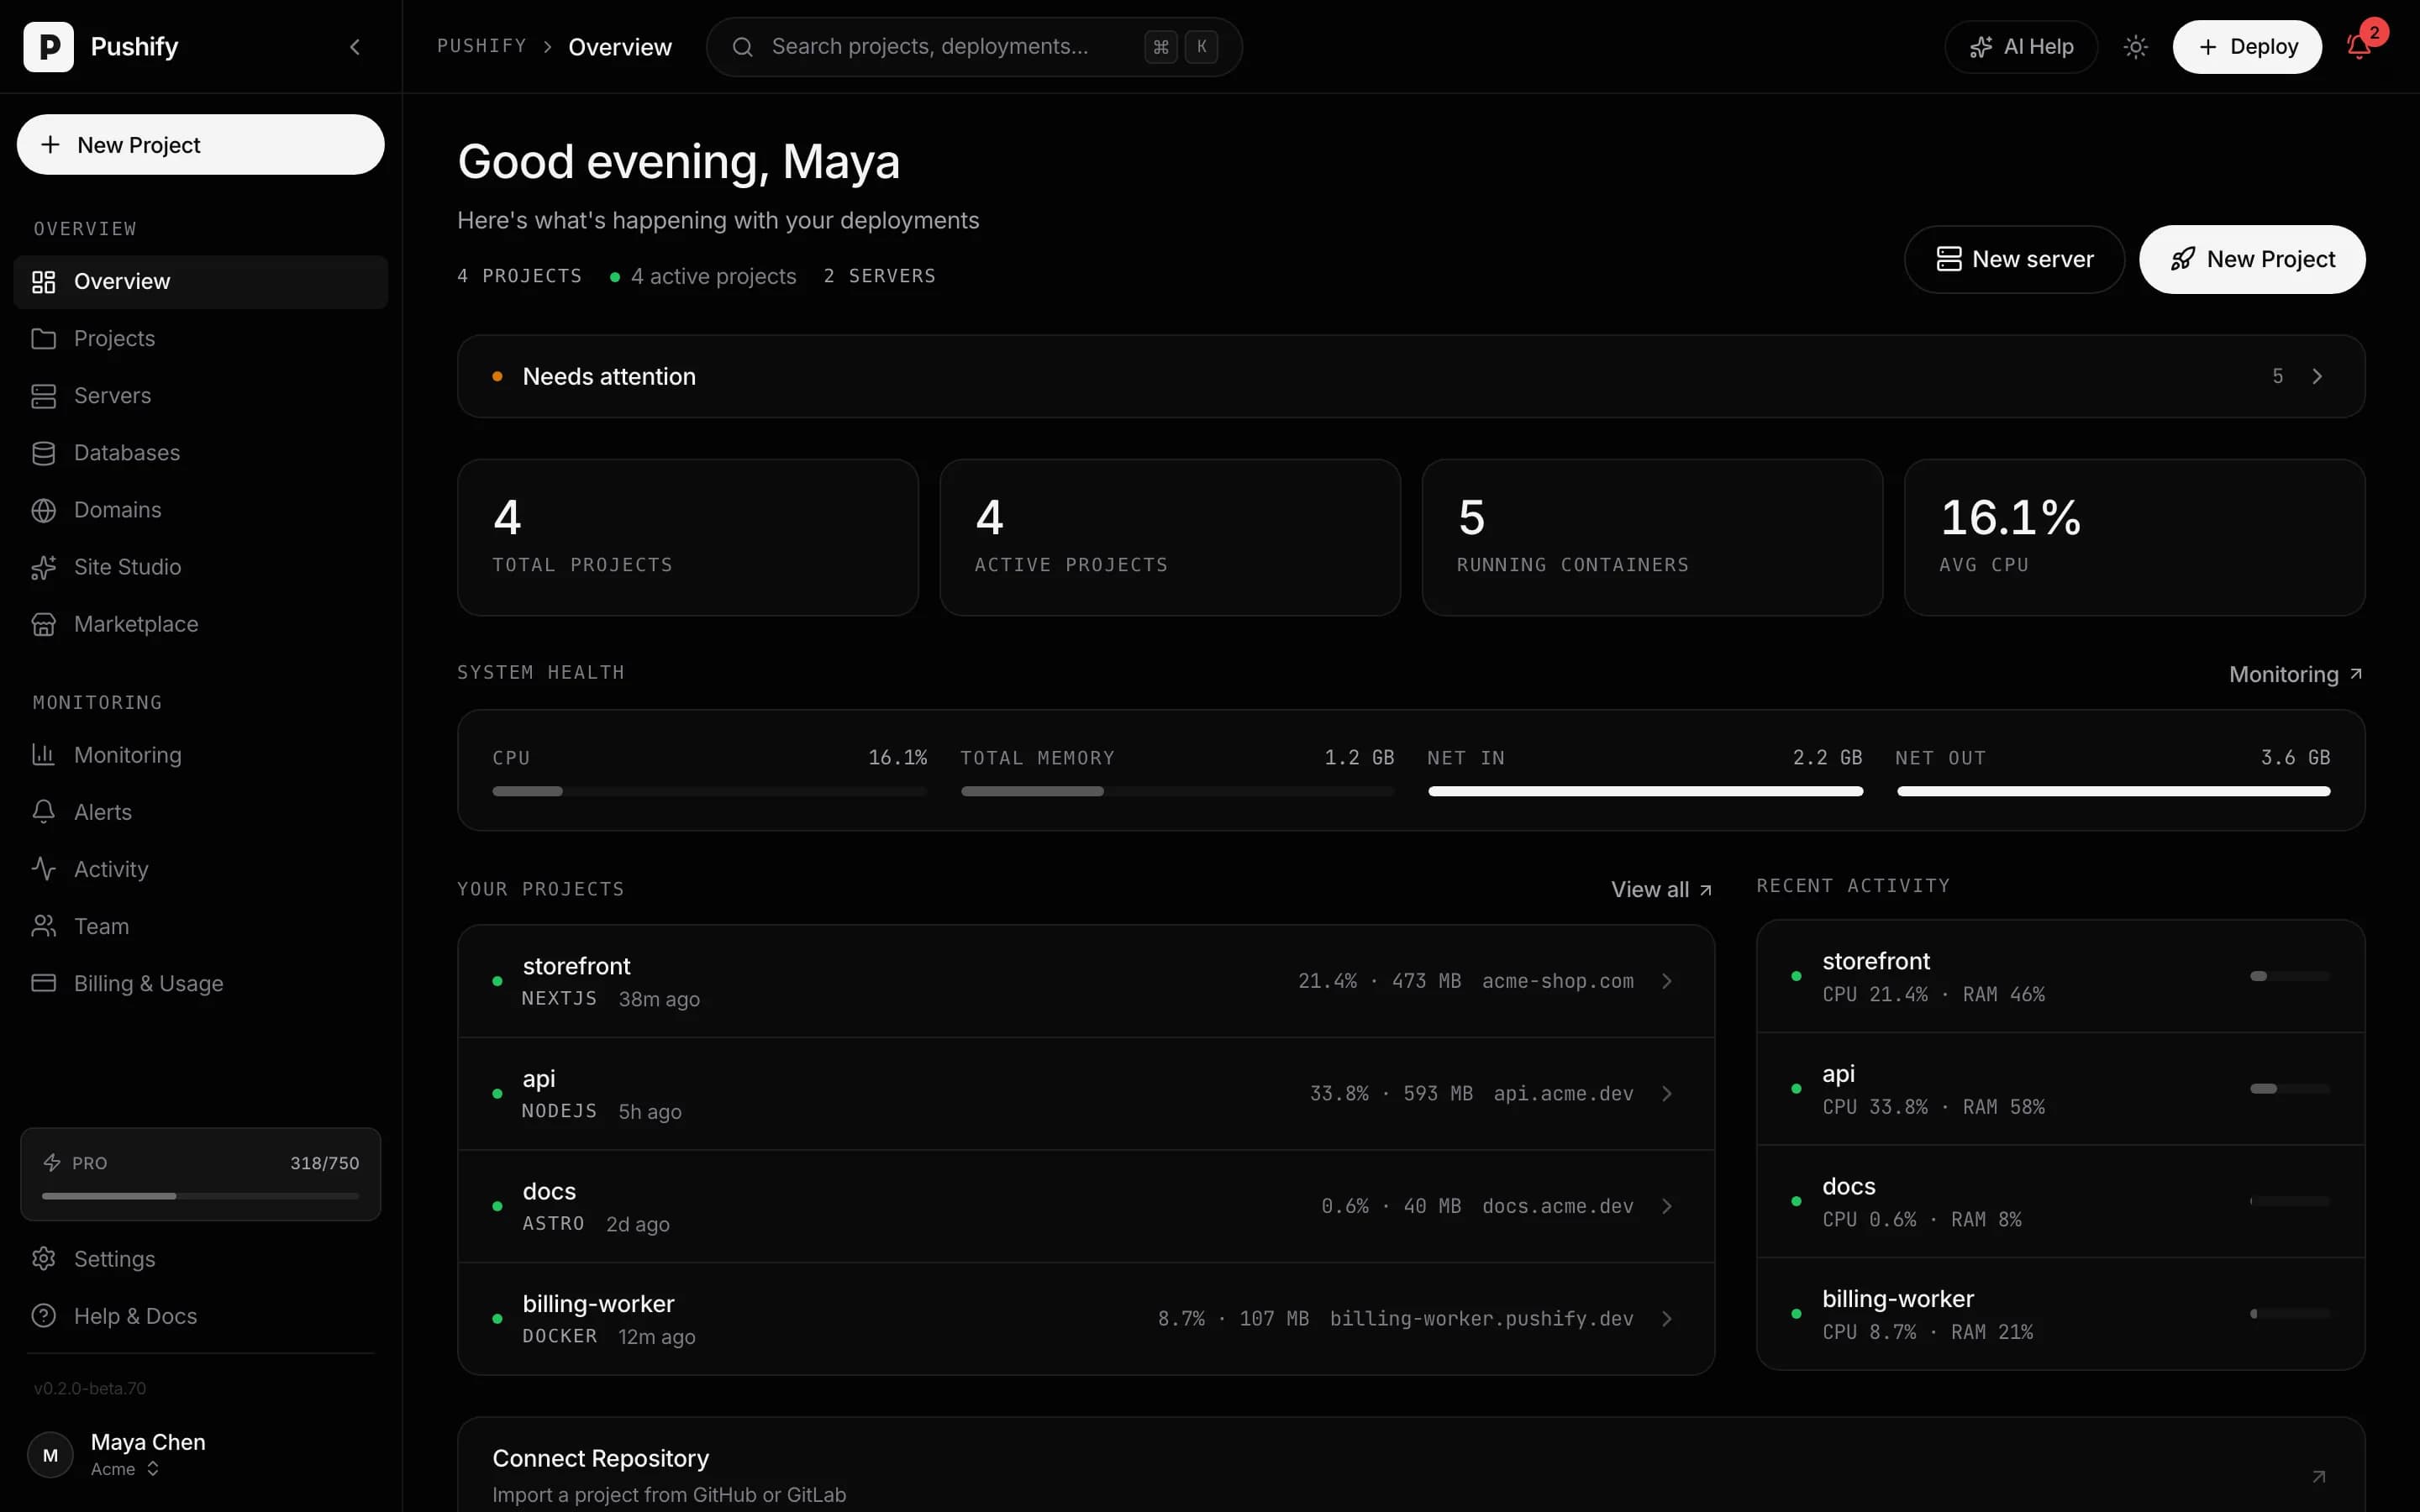Open the notifications bell icon

click(x=2359, y=47)
